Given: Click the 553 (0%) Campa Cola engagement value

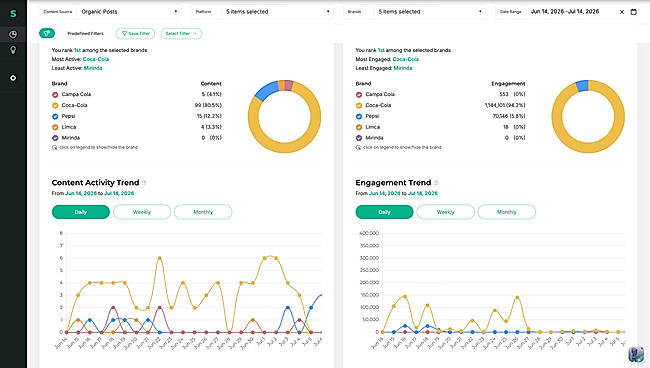Looking at the screenshot, I should point(512,94).
